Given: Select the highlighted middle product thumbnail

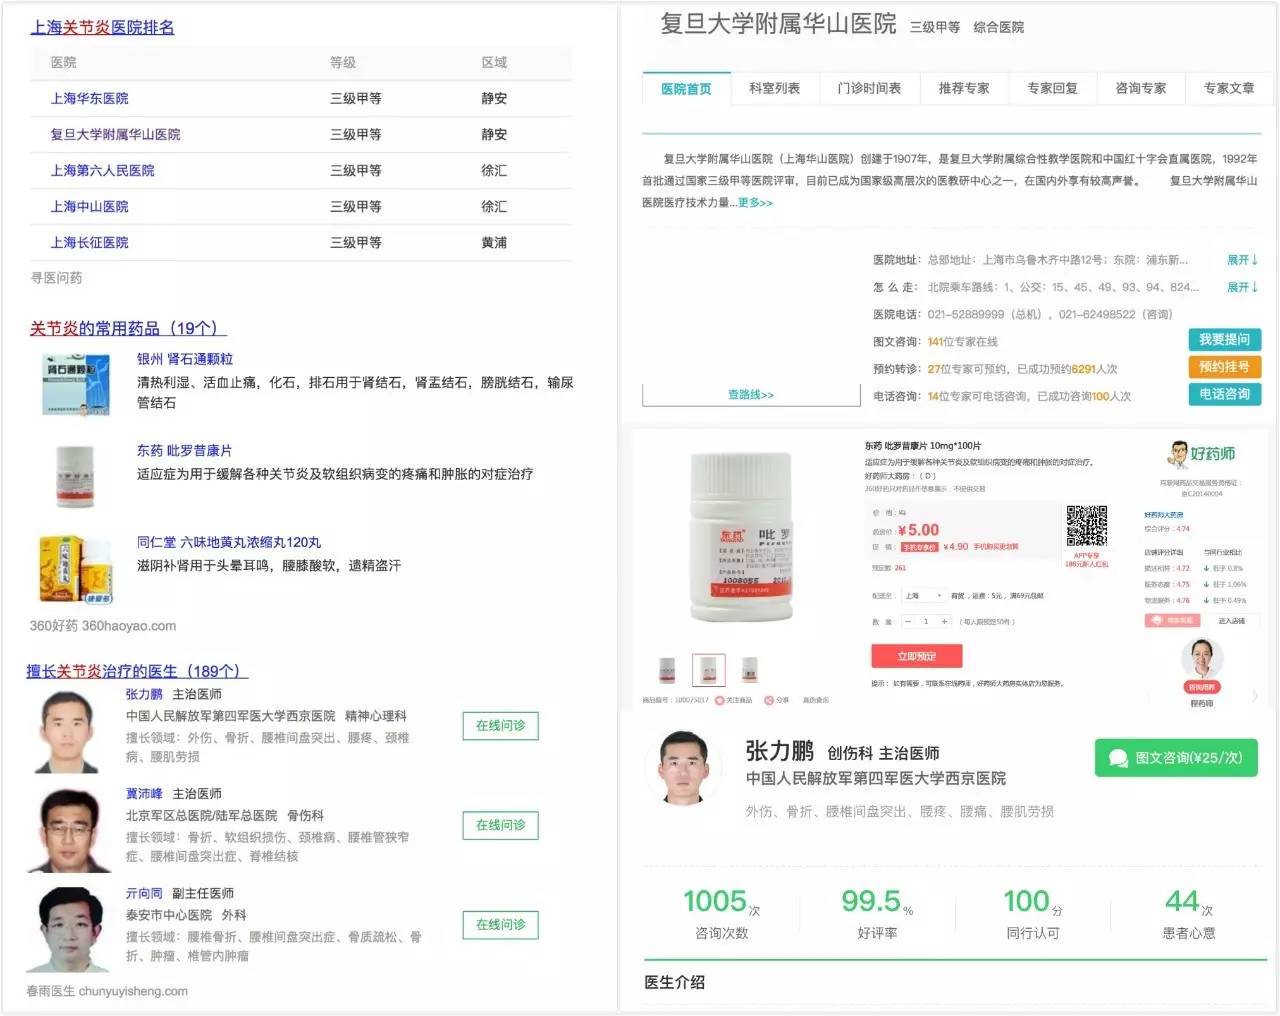Looking at the screenshot, I should [709, 670].
